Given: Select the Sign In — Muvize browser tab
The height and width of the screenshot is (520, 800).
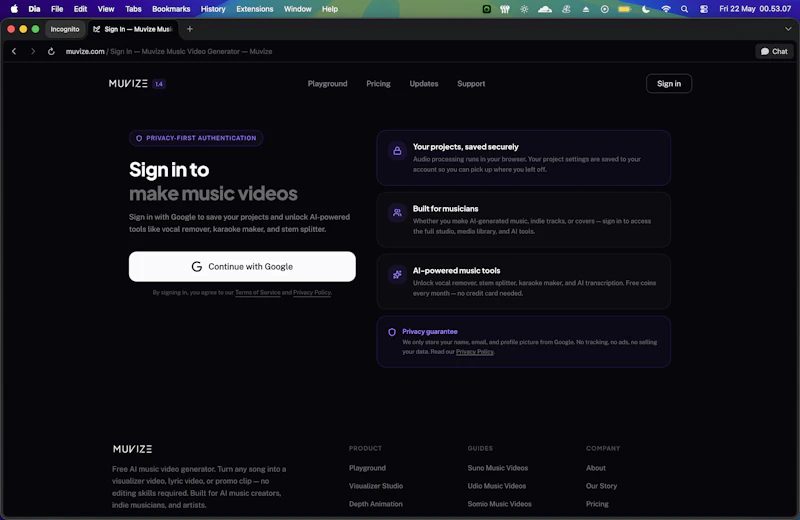Looking at the screenshot, I should coord(134,29).
